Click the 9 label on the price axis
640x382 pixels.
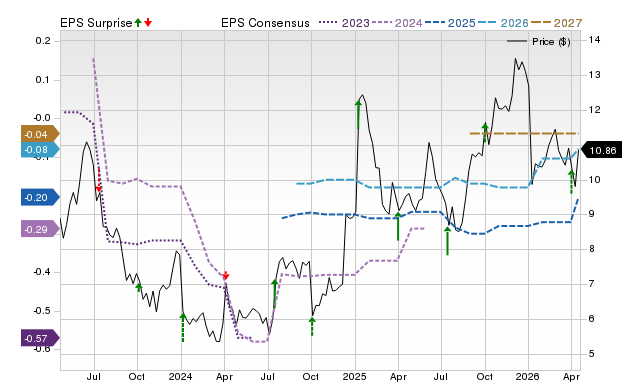click(592, 214)
